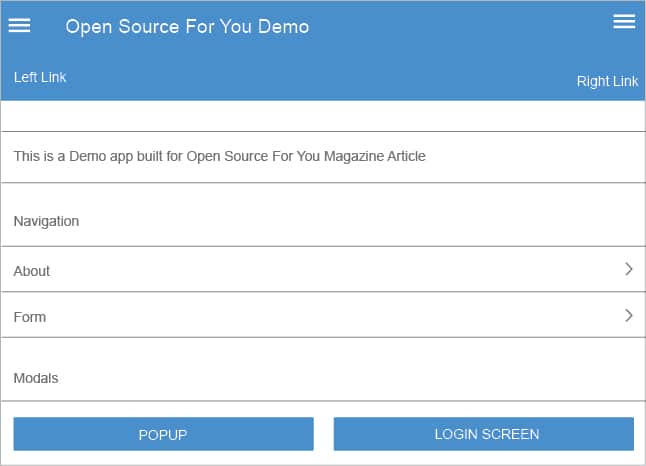Click the empty row above description
The height and width of the screenshot is (466, 646).
(322, 116)
